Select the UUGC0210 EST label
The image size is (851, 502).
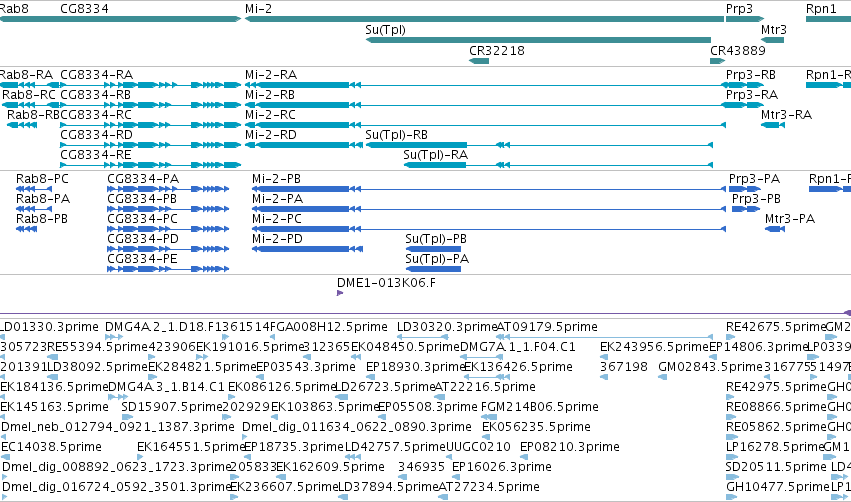tap(478, 447)
